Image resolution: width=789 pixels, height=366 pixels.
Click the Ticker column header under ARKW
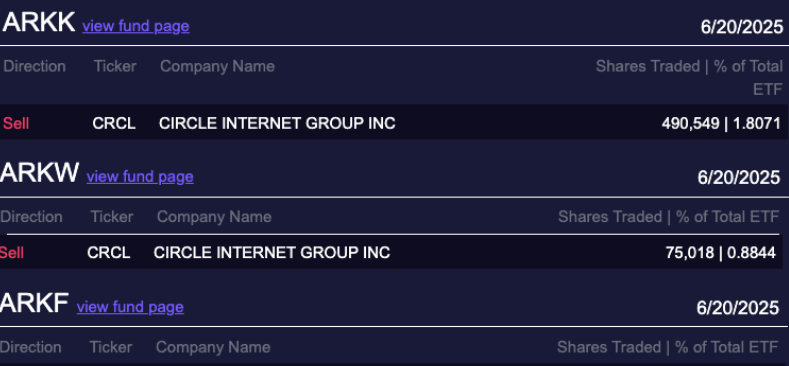coord(112,217)
